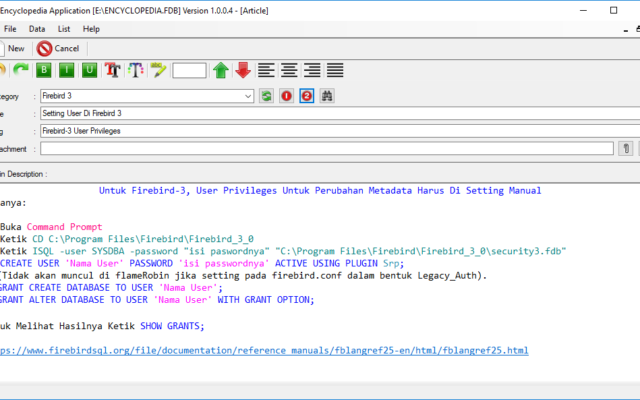Click the 'SHOW GRANTS;' text
The image size is (640, 400).
coord(172,326)
